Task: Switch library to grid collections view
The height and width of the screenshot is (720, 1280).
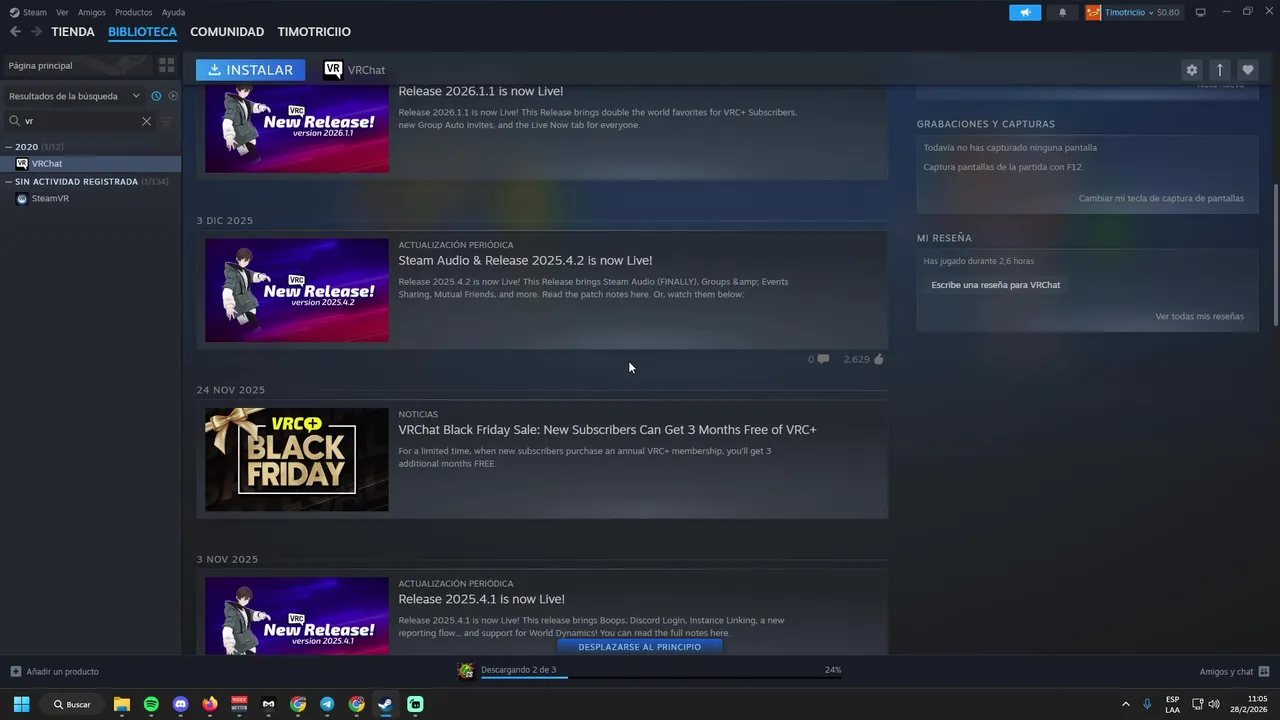Action: point(166,65)
